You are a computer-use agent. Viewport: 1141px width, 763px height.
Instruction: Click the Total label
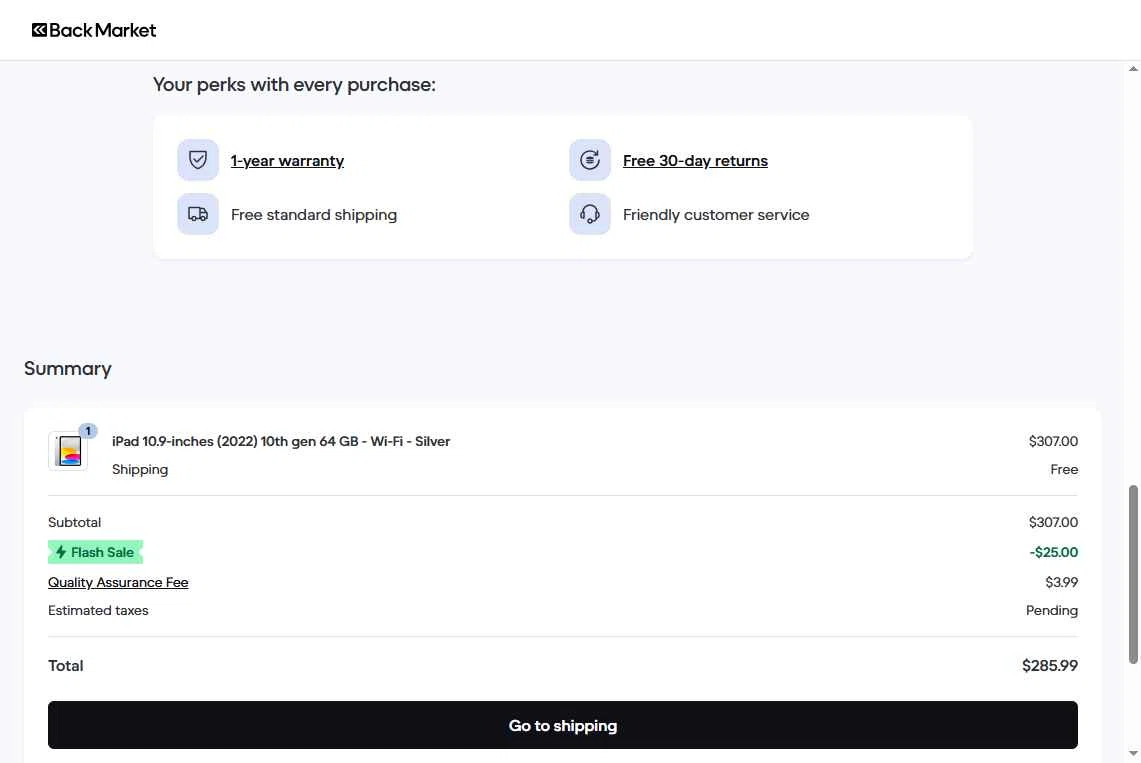[x=65, y=666]
